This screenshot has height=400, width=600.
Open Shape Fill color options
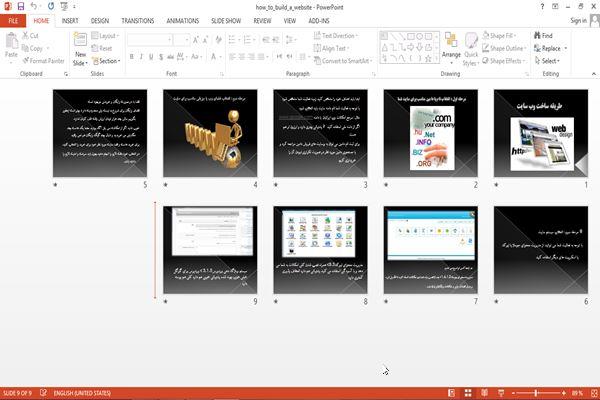coord(500,36)
